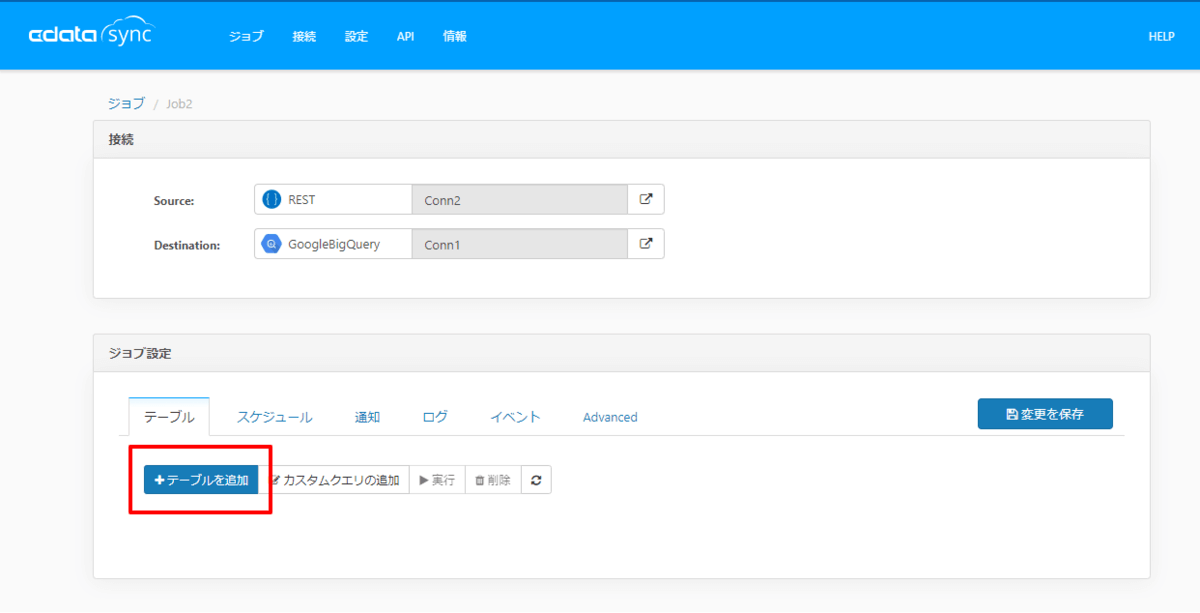Click the GoogleBigQuery destination label
The height and width of the screenshot is (613, 1200).
[x=334, y=244]
